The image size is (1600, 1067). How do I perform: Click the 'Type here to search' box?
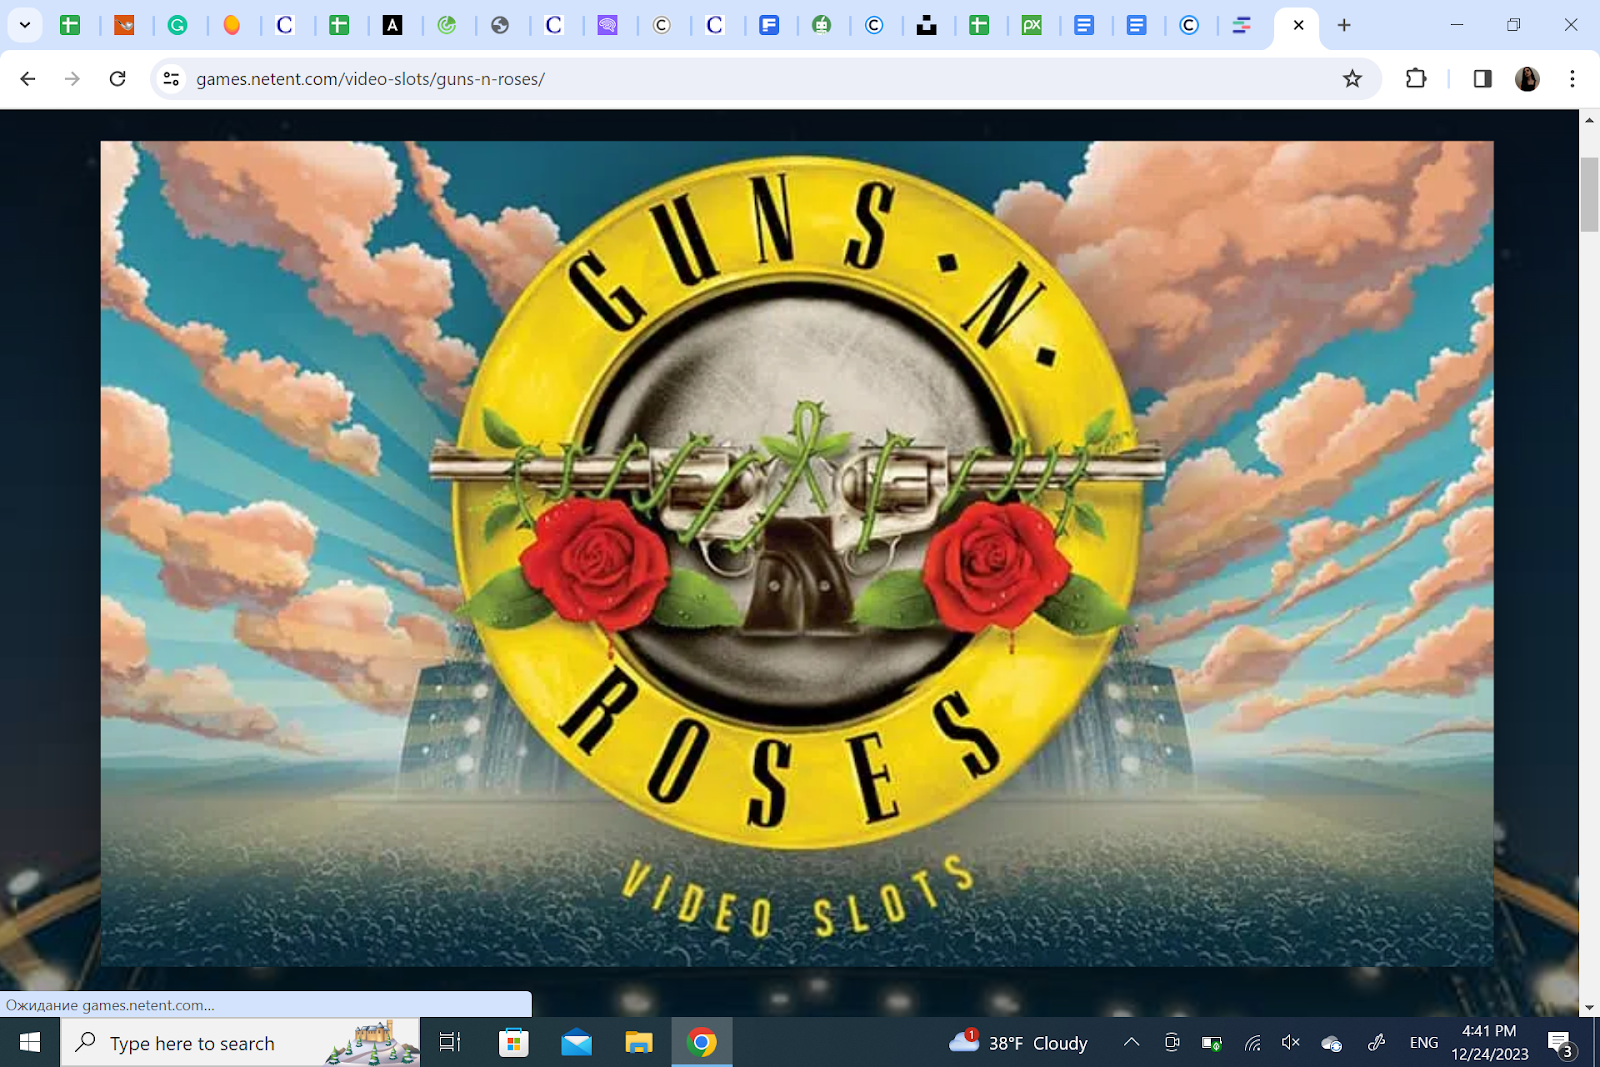[x=240, y=1043]
